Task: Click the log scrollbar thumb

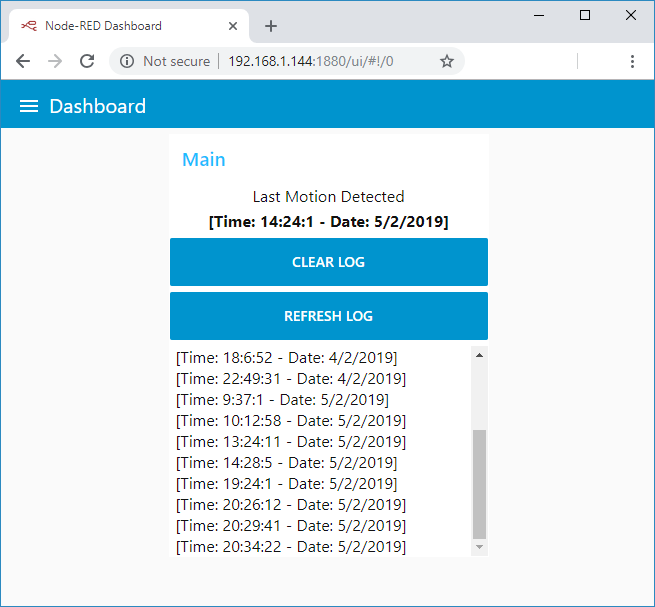Action: (x=480, y=484)
